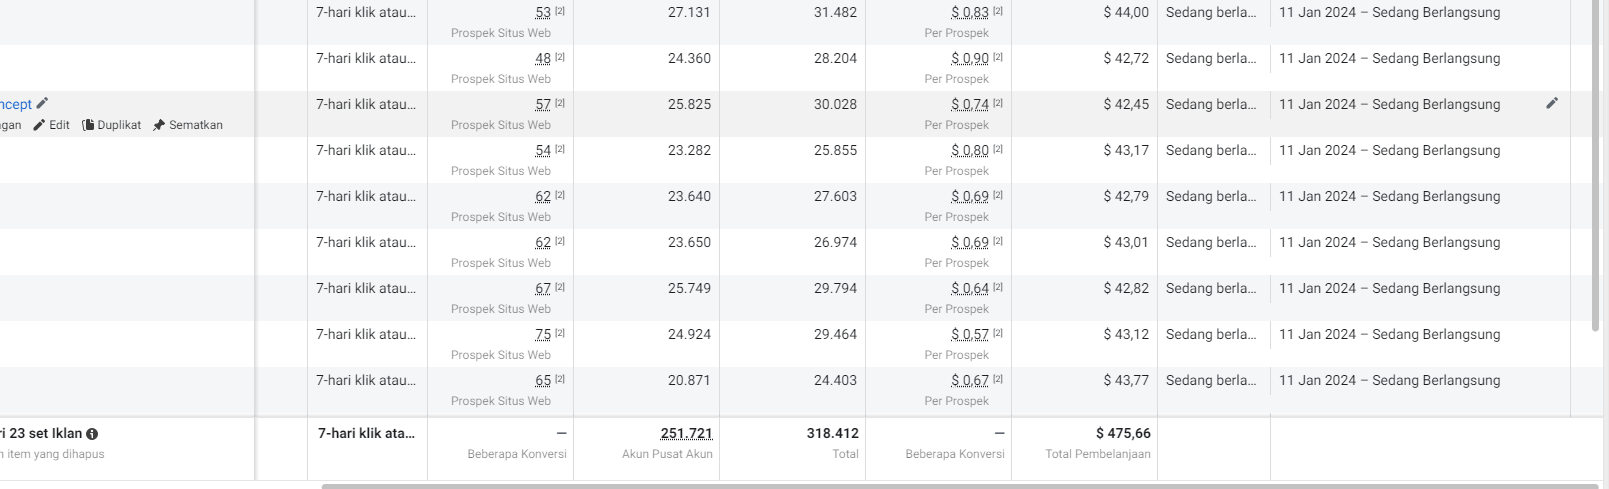Viewport: 1609px width, 489px height.
Task: Click the Duplikat copy icon
Action: pyautogui.click(x=88, y=125)
